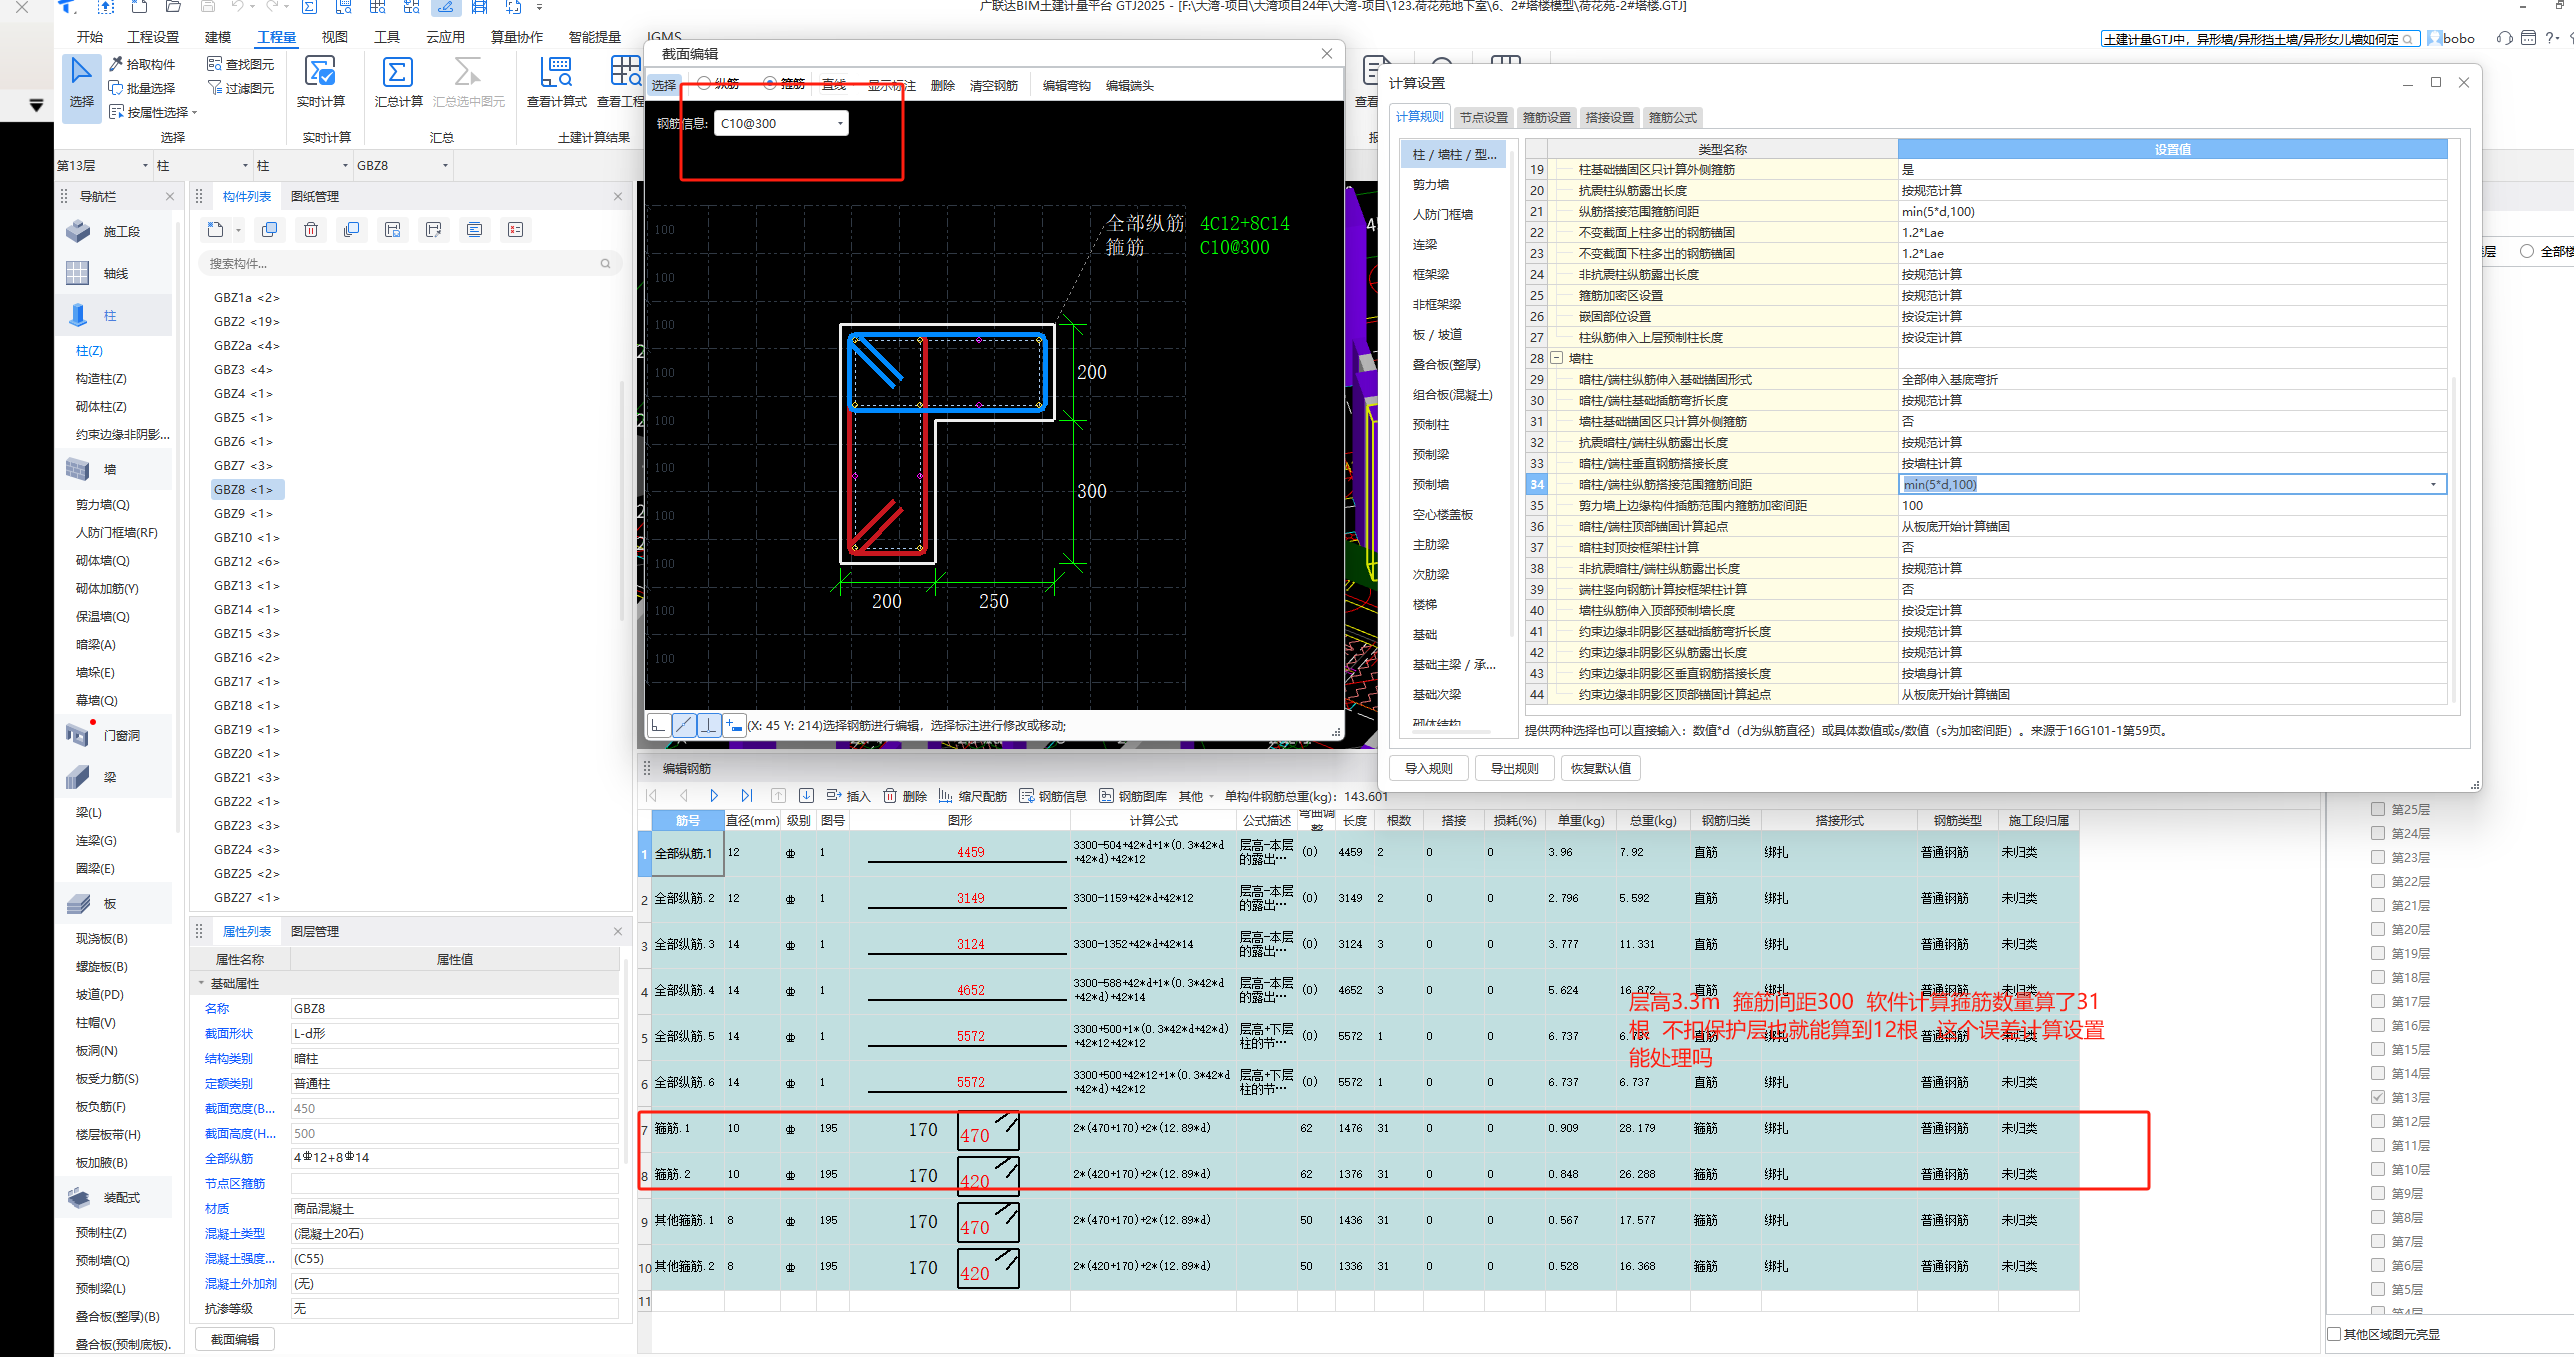Click 清空钢筋 in section editor toolbar

[993, 86]
